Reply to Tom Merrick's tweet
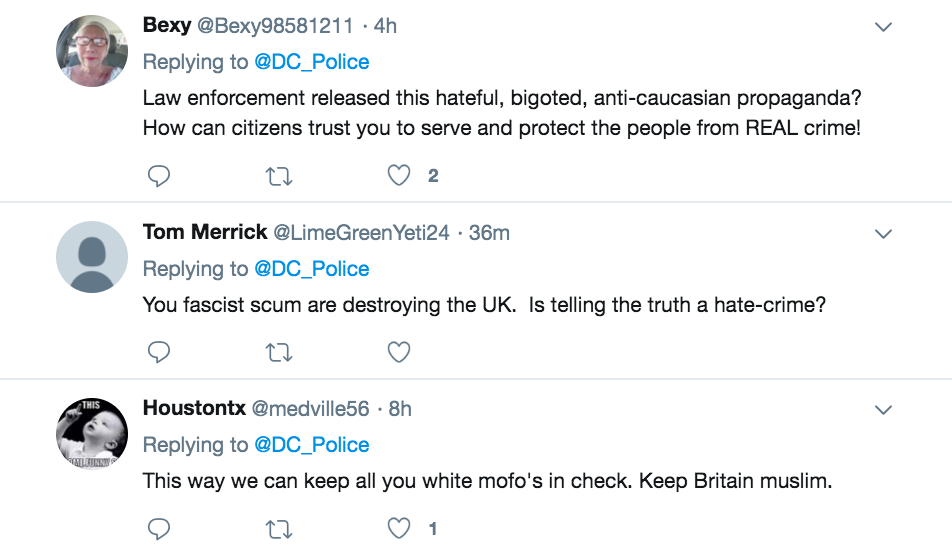 pyautogui.click(x=159, y=352)
